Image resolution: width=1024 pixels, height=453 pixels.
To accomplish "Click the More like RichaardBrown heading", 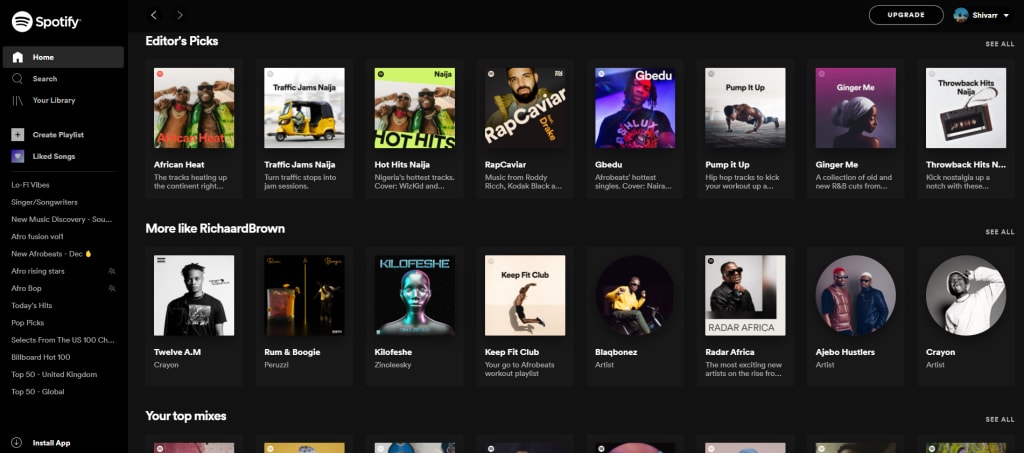I will 215,228.
